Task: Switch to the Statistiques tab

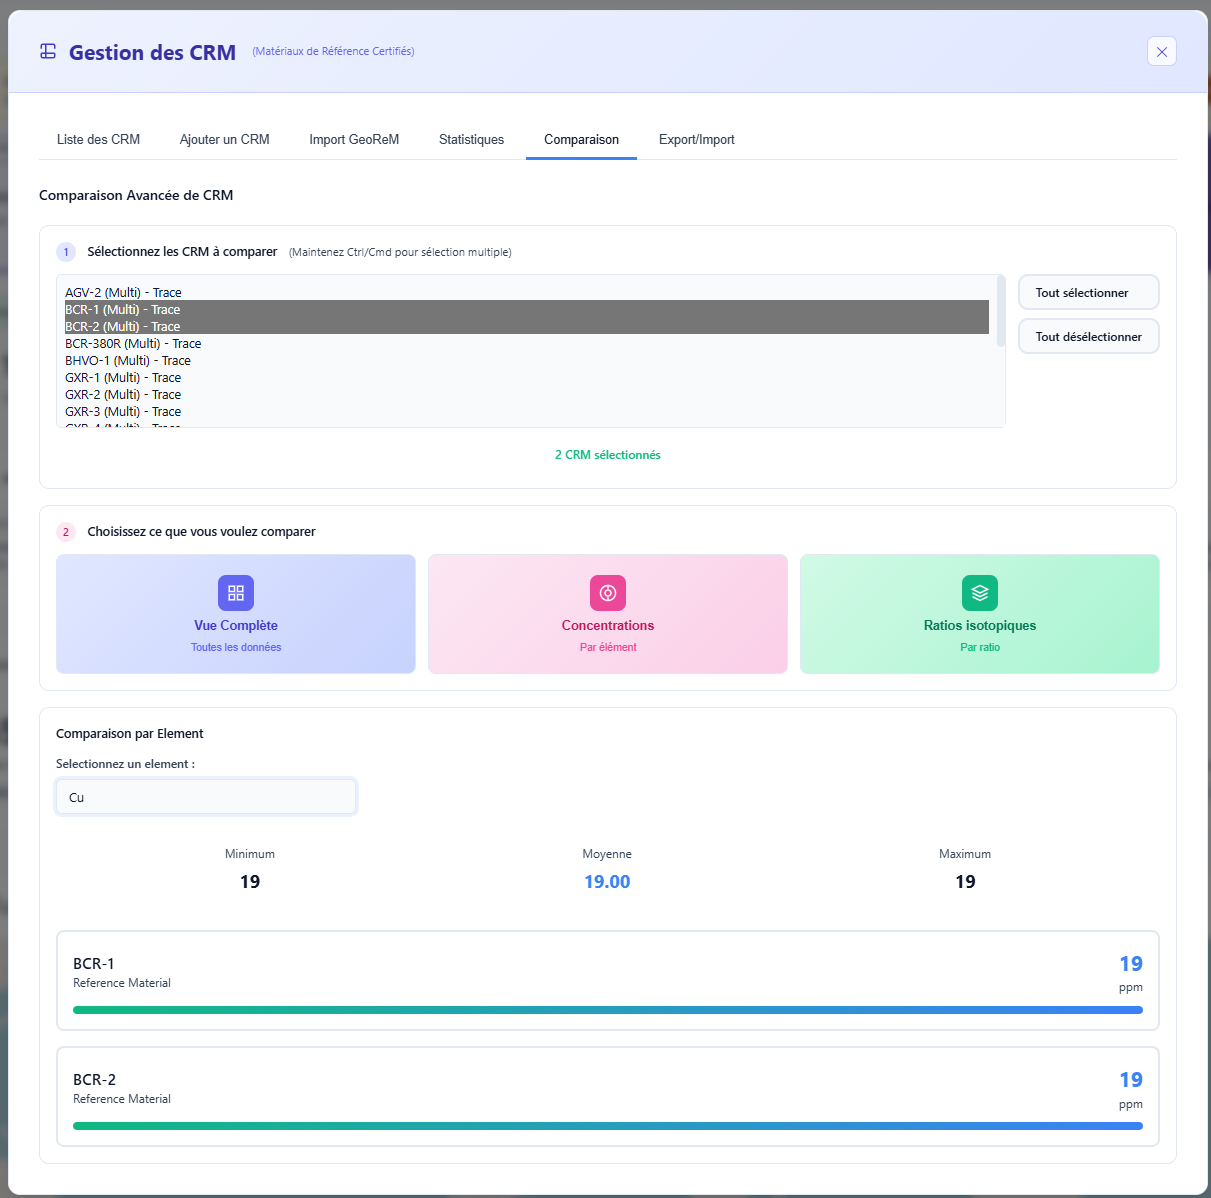Action: pyautogui.click(x=471, y=139)
